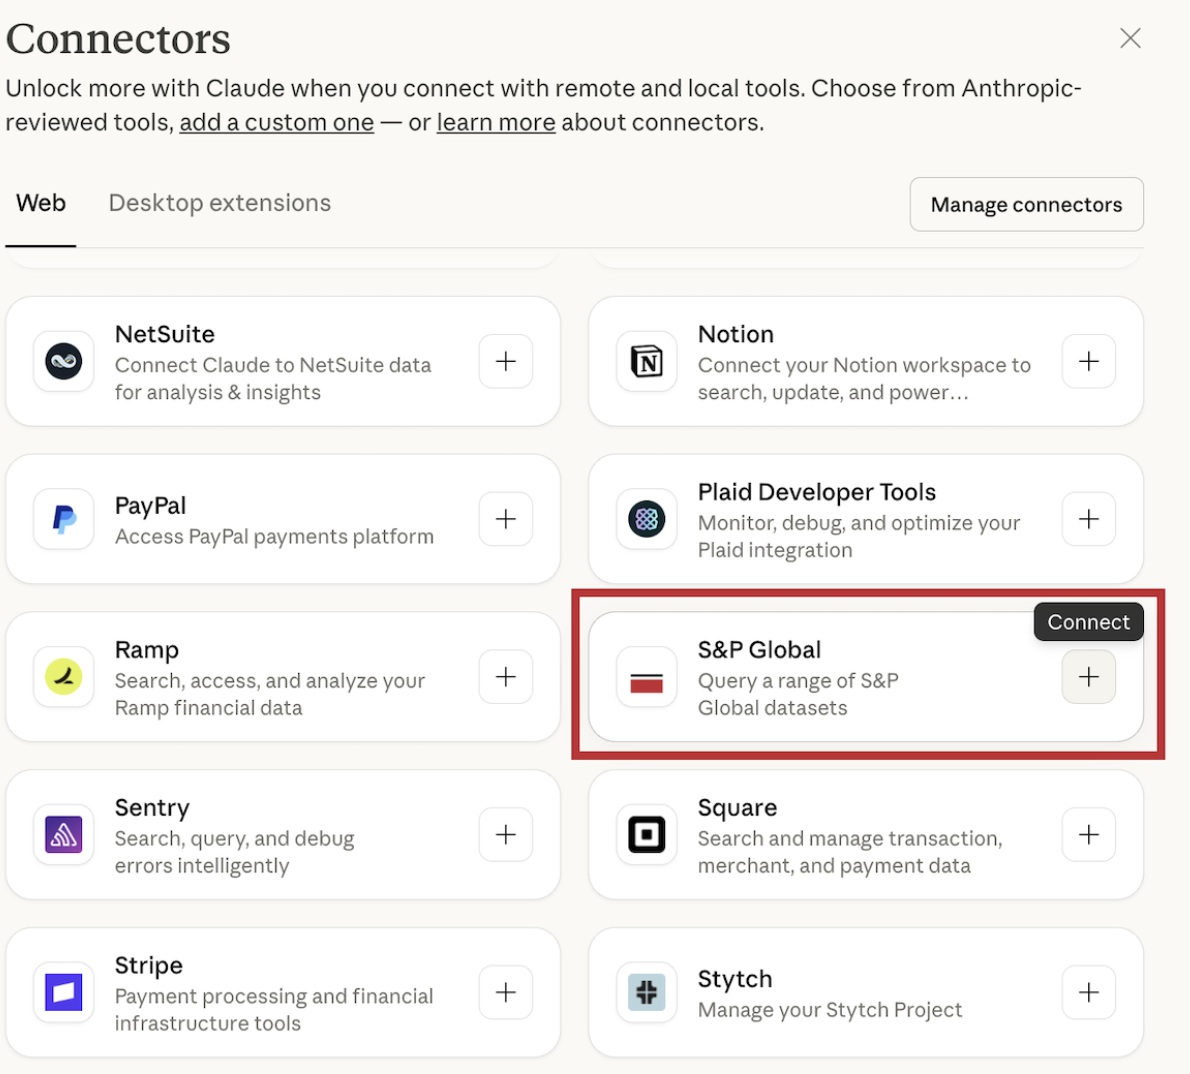Image resolution: width=1190 pixels, height=1074 pixels.
Task: Connect S&P Global with the plus button
Action: [1088, 677]
